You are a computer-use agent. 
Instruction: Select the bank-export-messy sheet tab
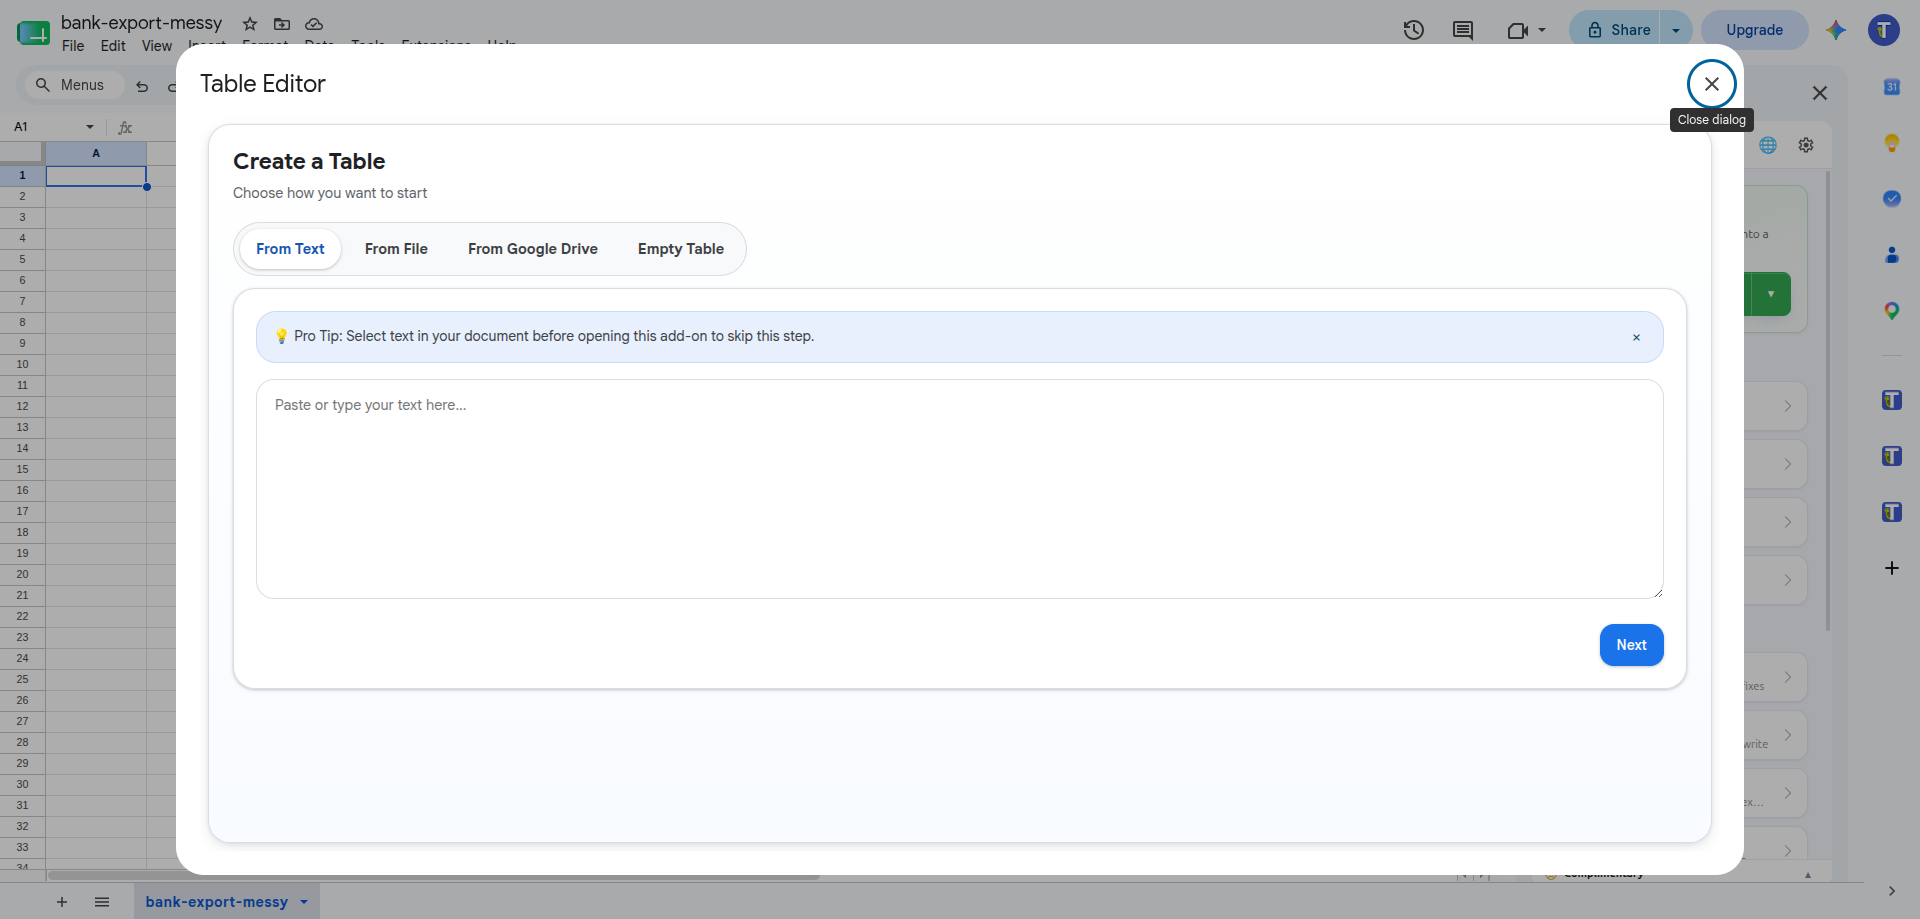point(216,902)
